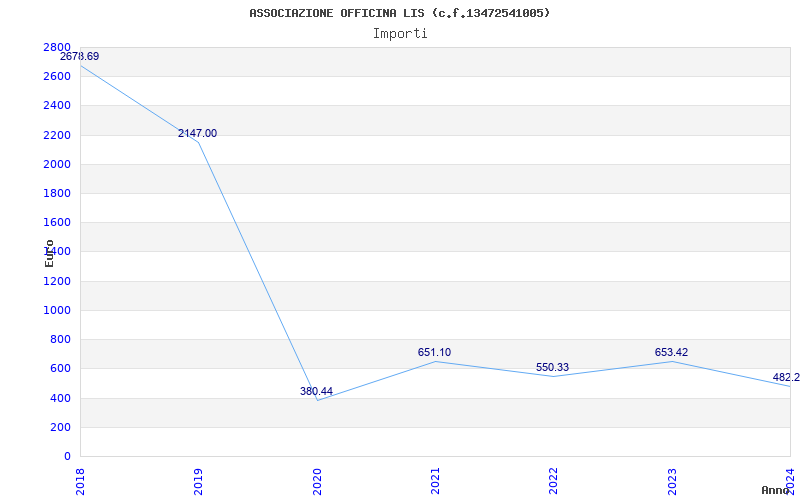800x500 pixels.
Task: Click the 1800 y-axis tick label
Action: tap(57, 193)
